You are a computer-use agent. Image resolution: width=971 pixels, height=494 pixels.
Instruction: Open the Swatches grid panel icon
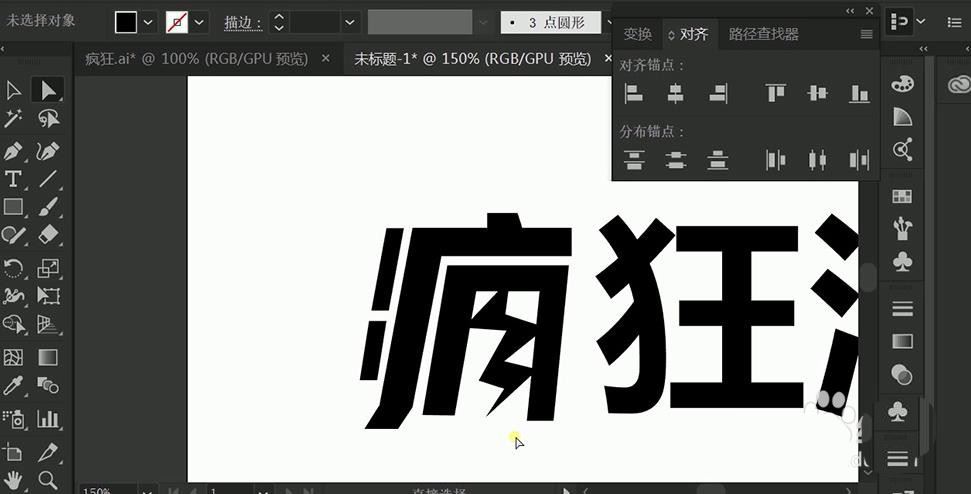tap(902, 197)
